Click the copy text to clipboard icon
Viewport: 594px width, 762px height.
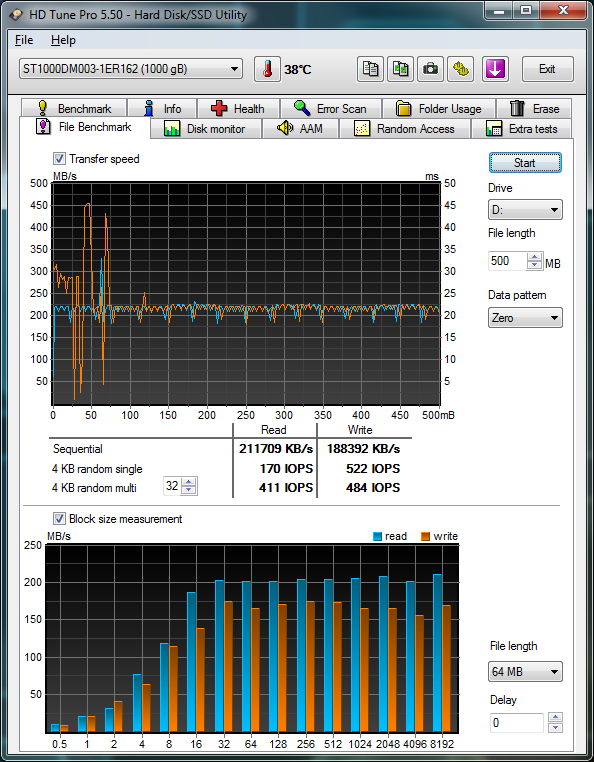click(370, 69)
